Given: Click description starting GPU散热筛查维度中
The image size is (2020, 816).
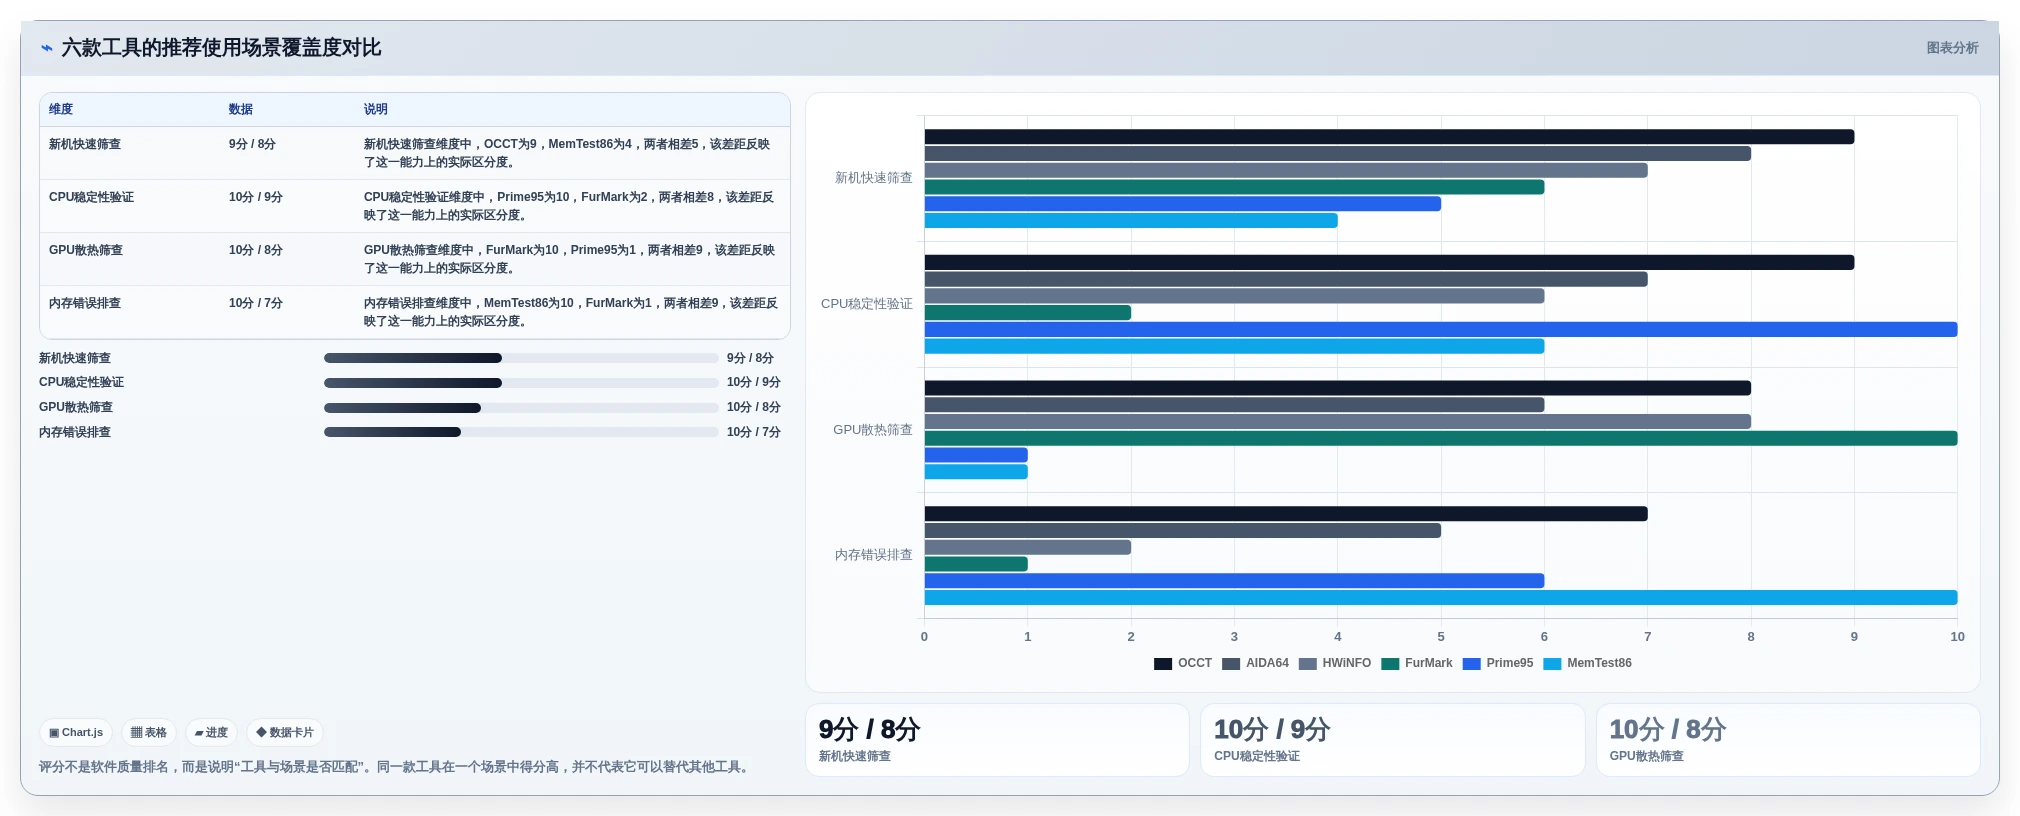Looking at the screenshot, I should click(x=570, y=259).
